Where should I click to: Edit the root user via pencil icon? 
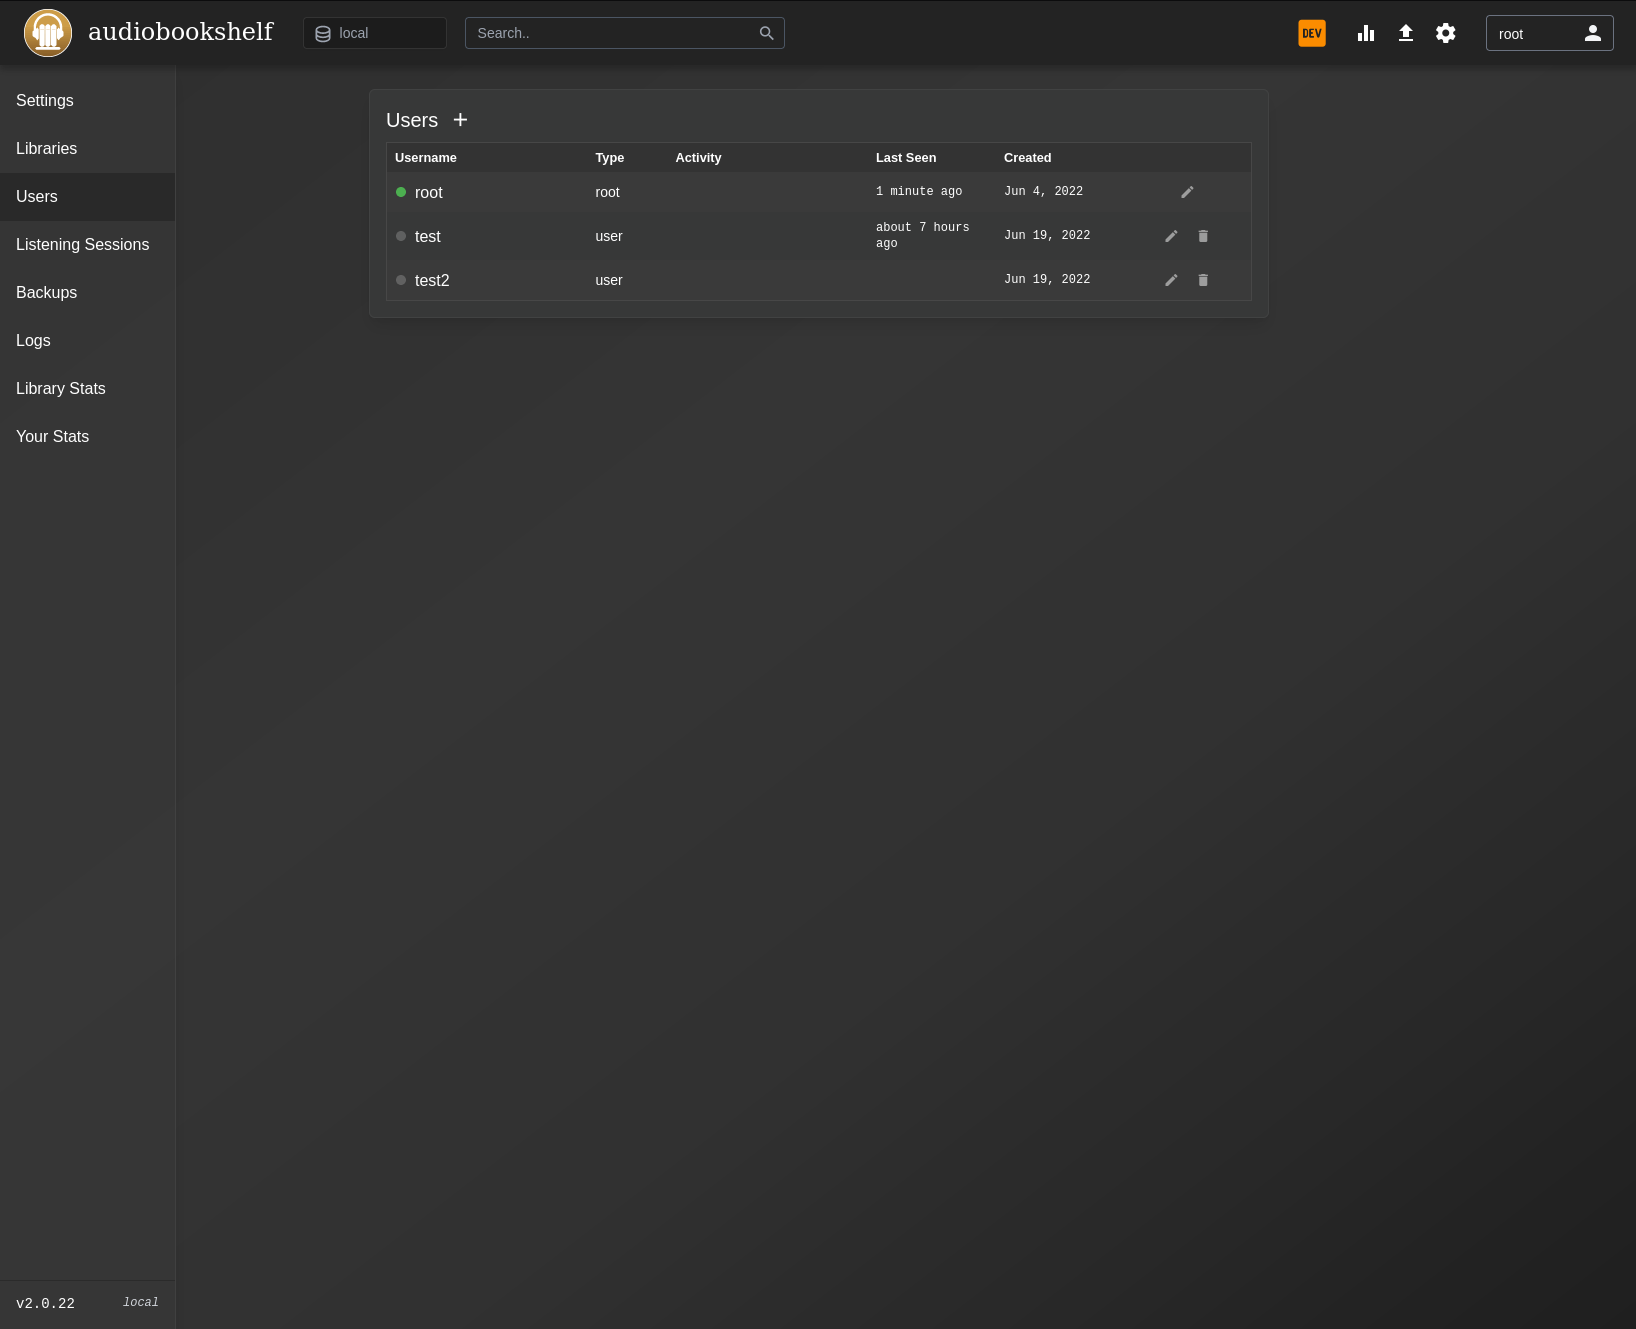[1187, 192]
